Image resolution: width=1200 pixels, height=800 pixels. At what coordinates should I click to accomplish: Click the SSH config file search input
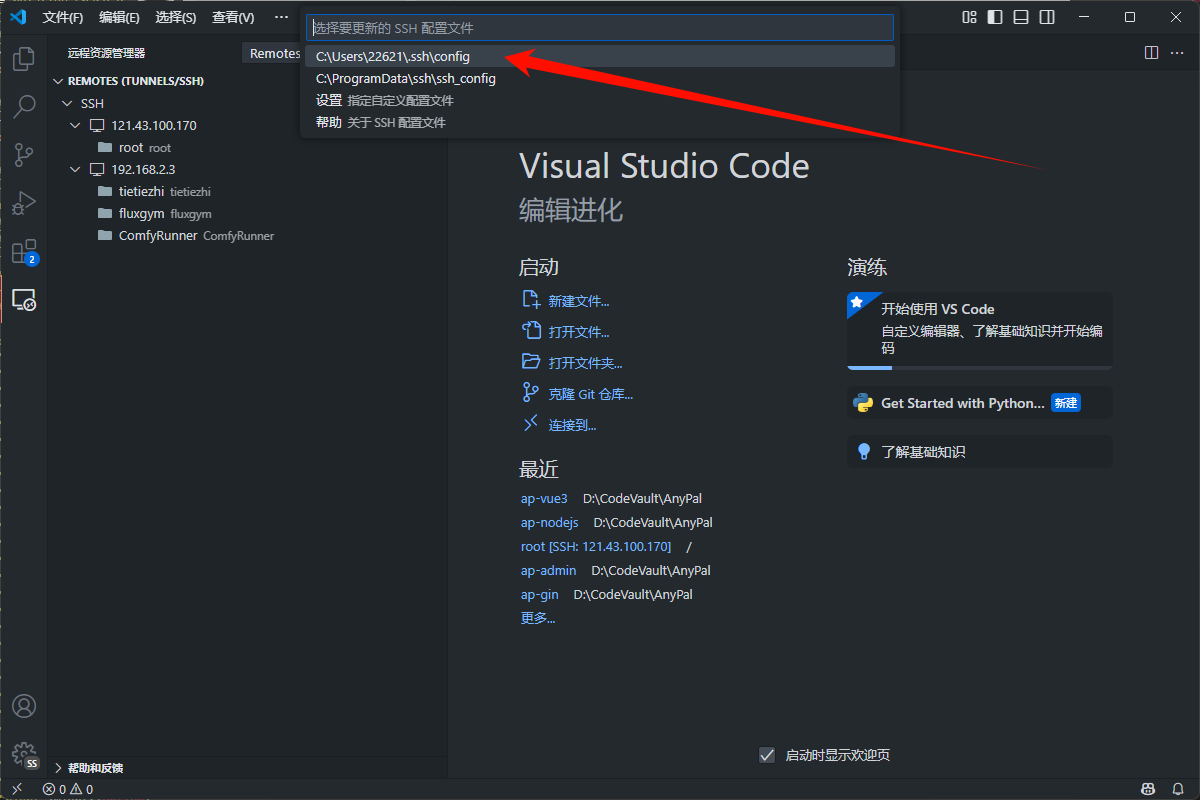pyautogui.click(x=600, y=28)
